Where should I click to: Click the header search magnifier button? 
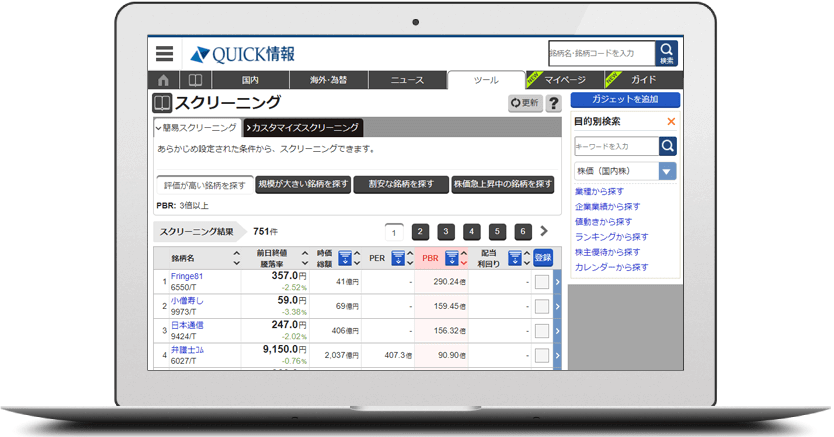tap(666, 54)
